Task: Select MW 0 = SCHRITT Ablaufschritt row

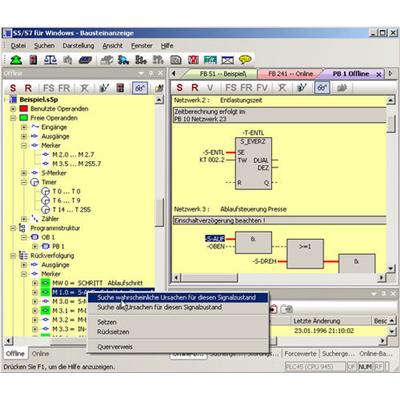Action: 97,283
